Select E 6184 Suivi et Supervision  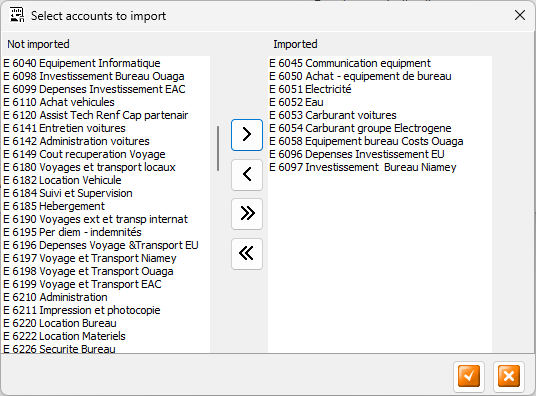tap(106, 193)
